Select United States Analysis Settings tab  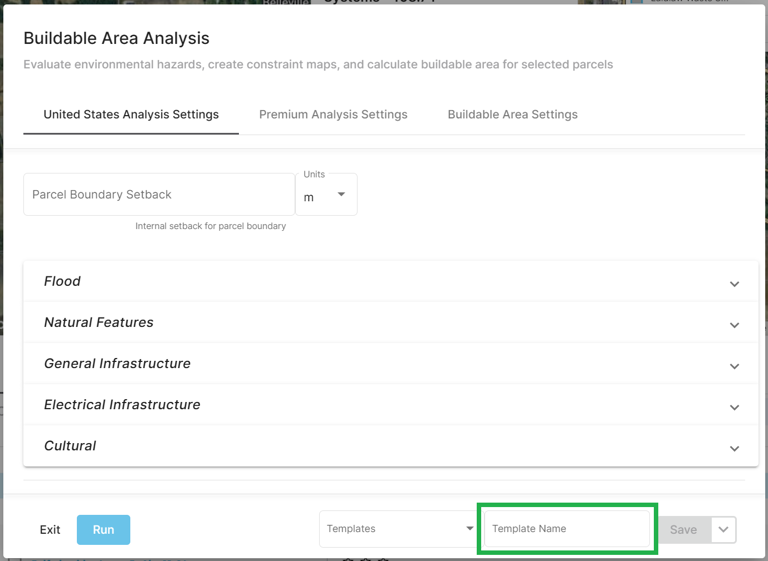pyautogui.click(x=131, y=115)
